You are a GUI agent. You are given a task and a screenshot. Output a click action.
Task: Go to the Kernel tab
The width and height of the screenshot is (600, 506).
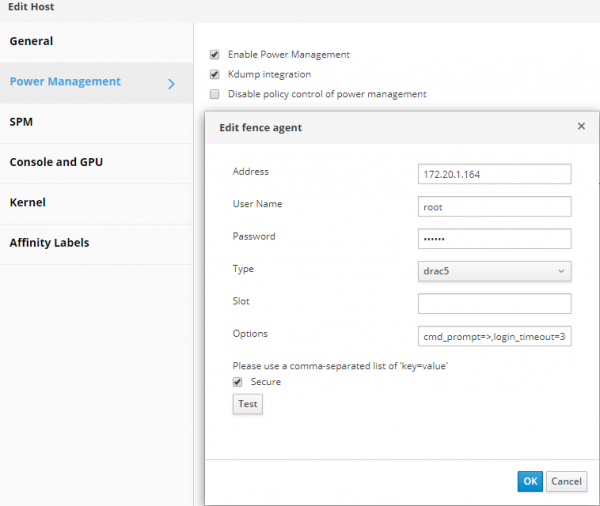pos(28,202)
